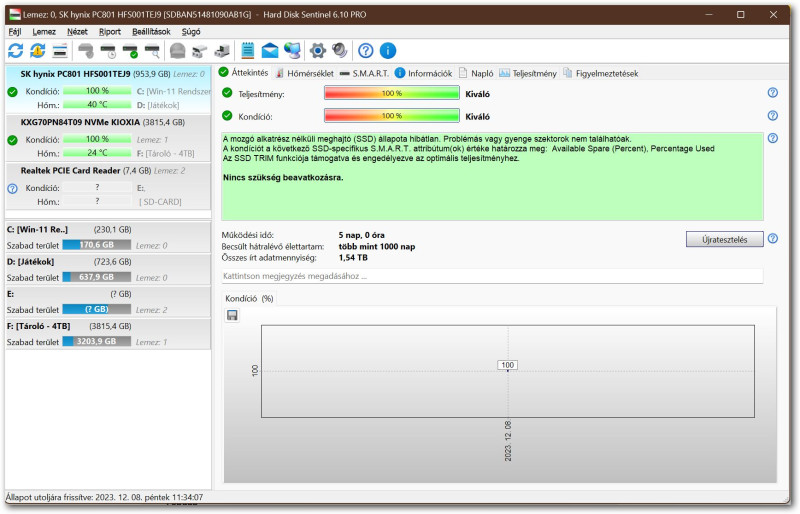Click help icon next to Újratesztelés button
Image resolution: width=800 pixels, height=514 pixels.
pos(772,238)
